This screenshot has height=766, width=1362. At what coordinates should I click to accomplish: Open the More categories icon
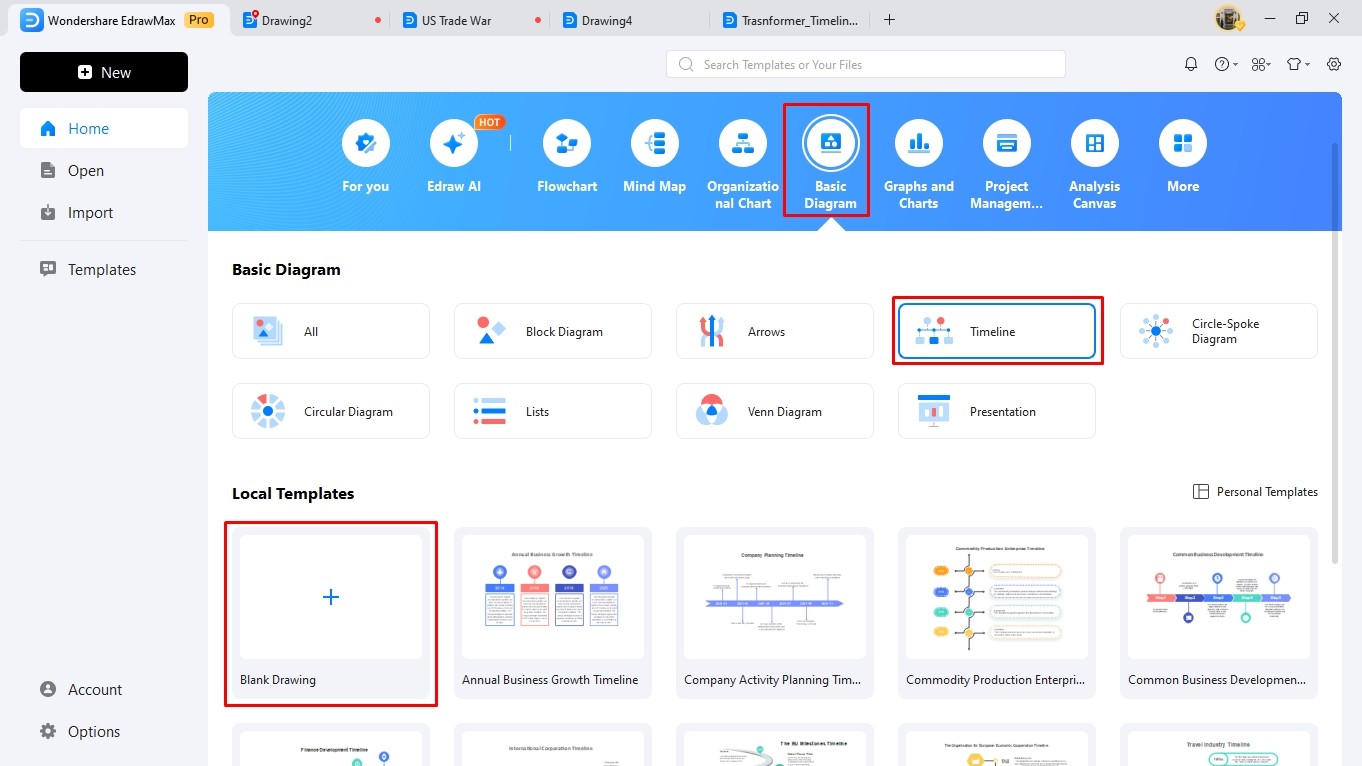(1183, 144)
